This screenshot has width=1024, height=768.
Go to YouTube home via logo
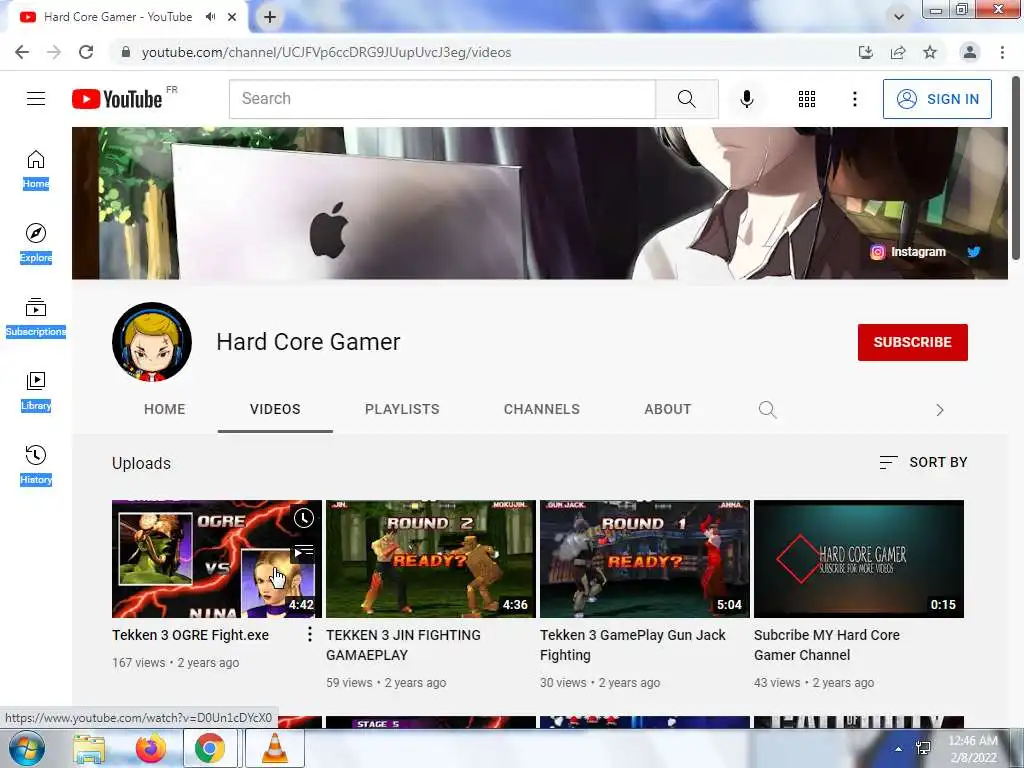(x=117, y=99)
